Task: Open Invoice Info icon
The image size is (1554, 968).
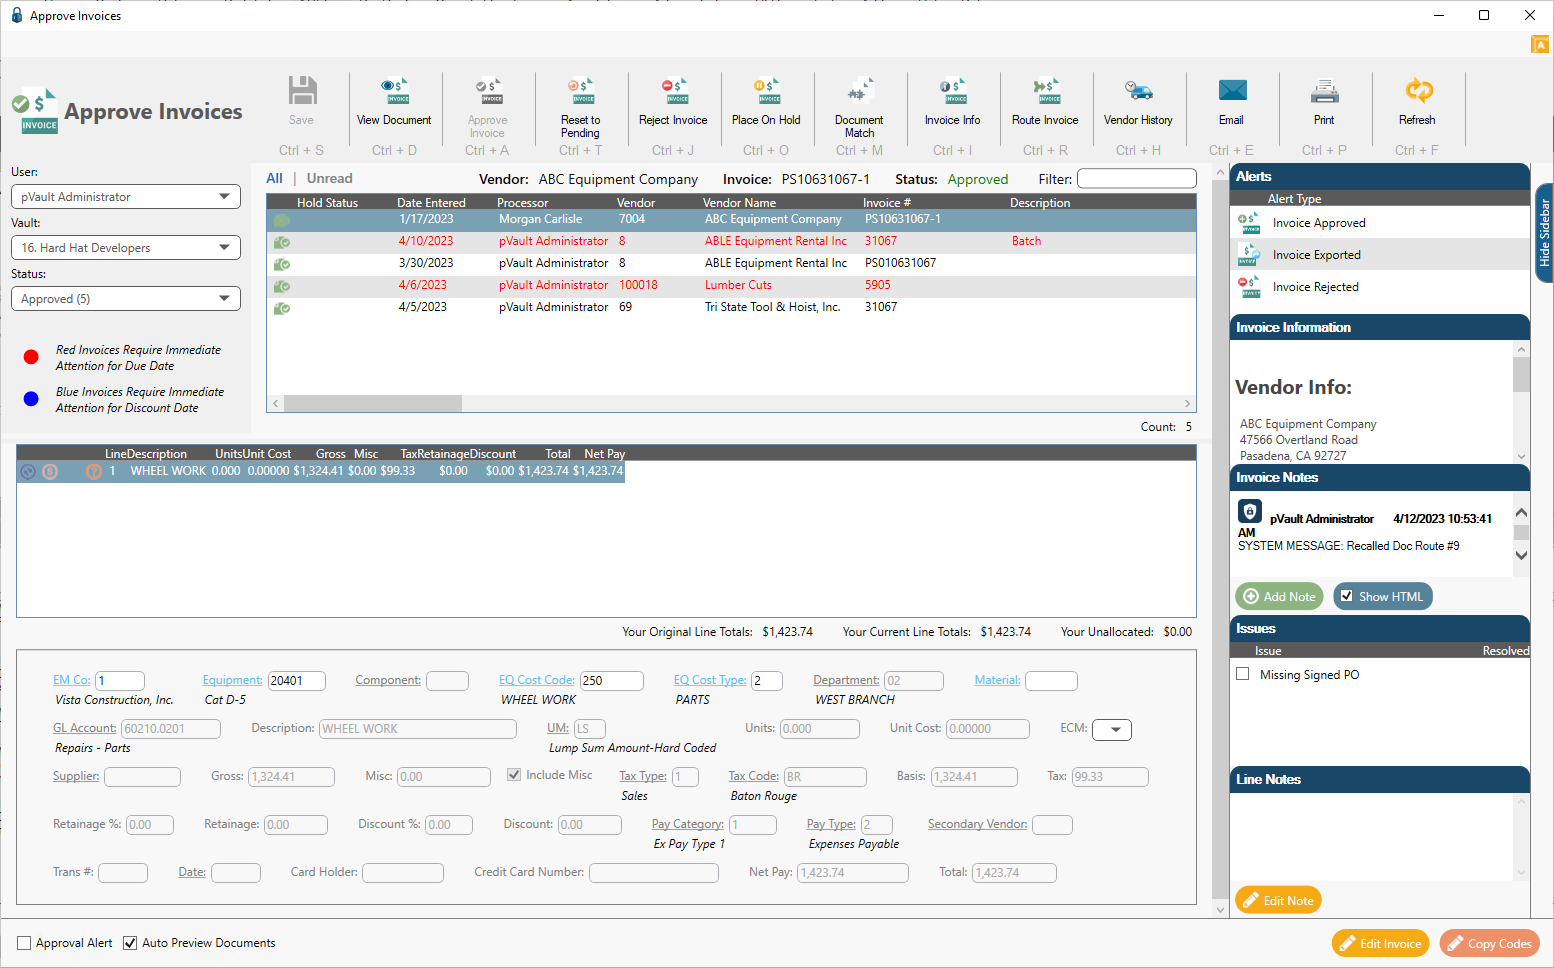Action: coord(952,91)
